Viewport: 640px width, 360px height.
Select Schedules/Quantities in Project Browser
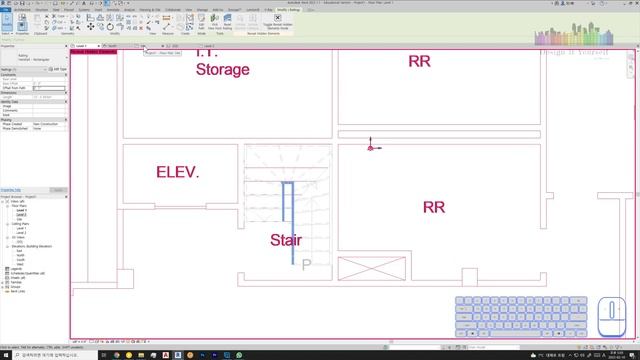pyautogui.click(x=28, y=273)
